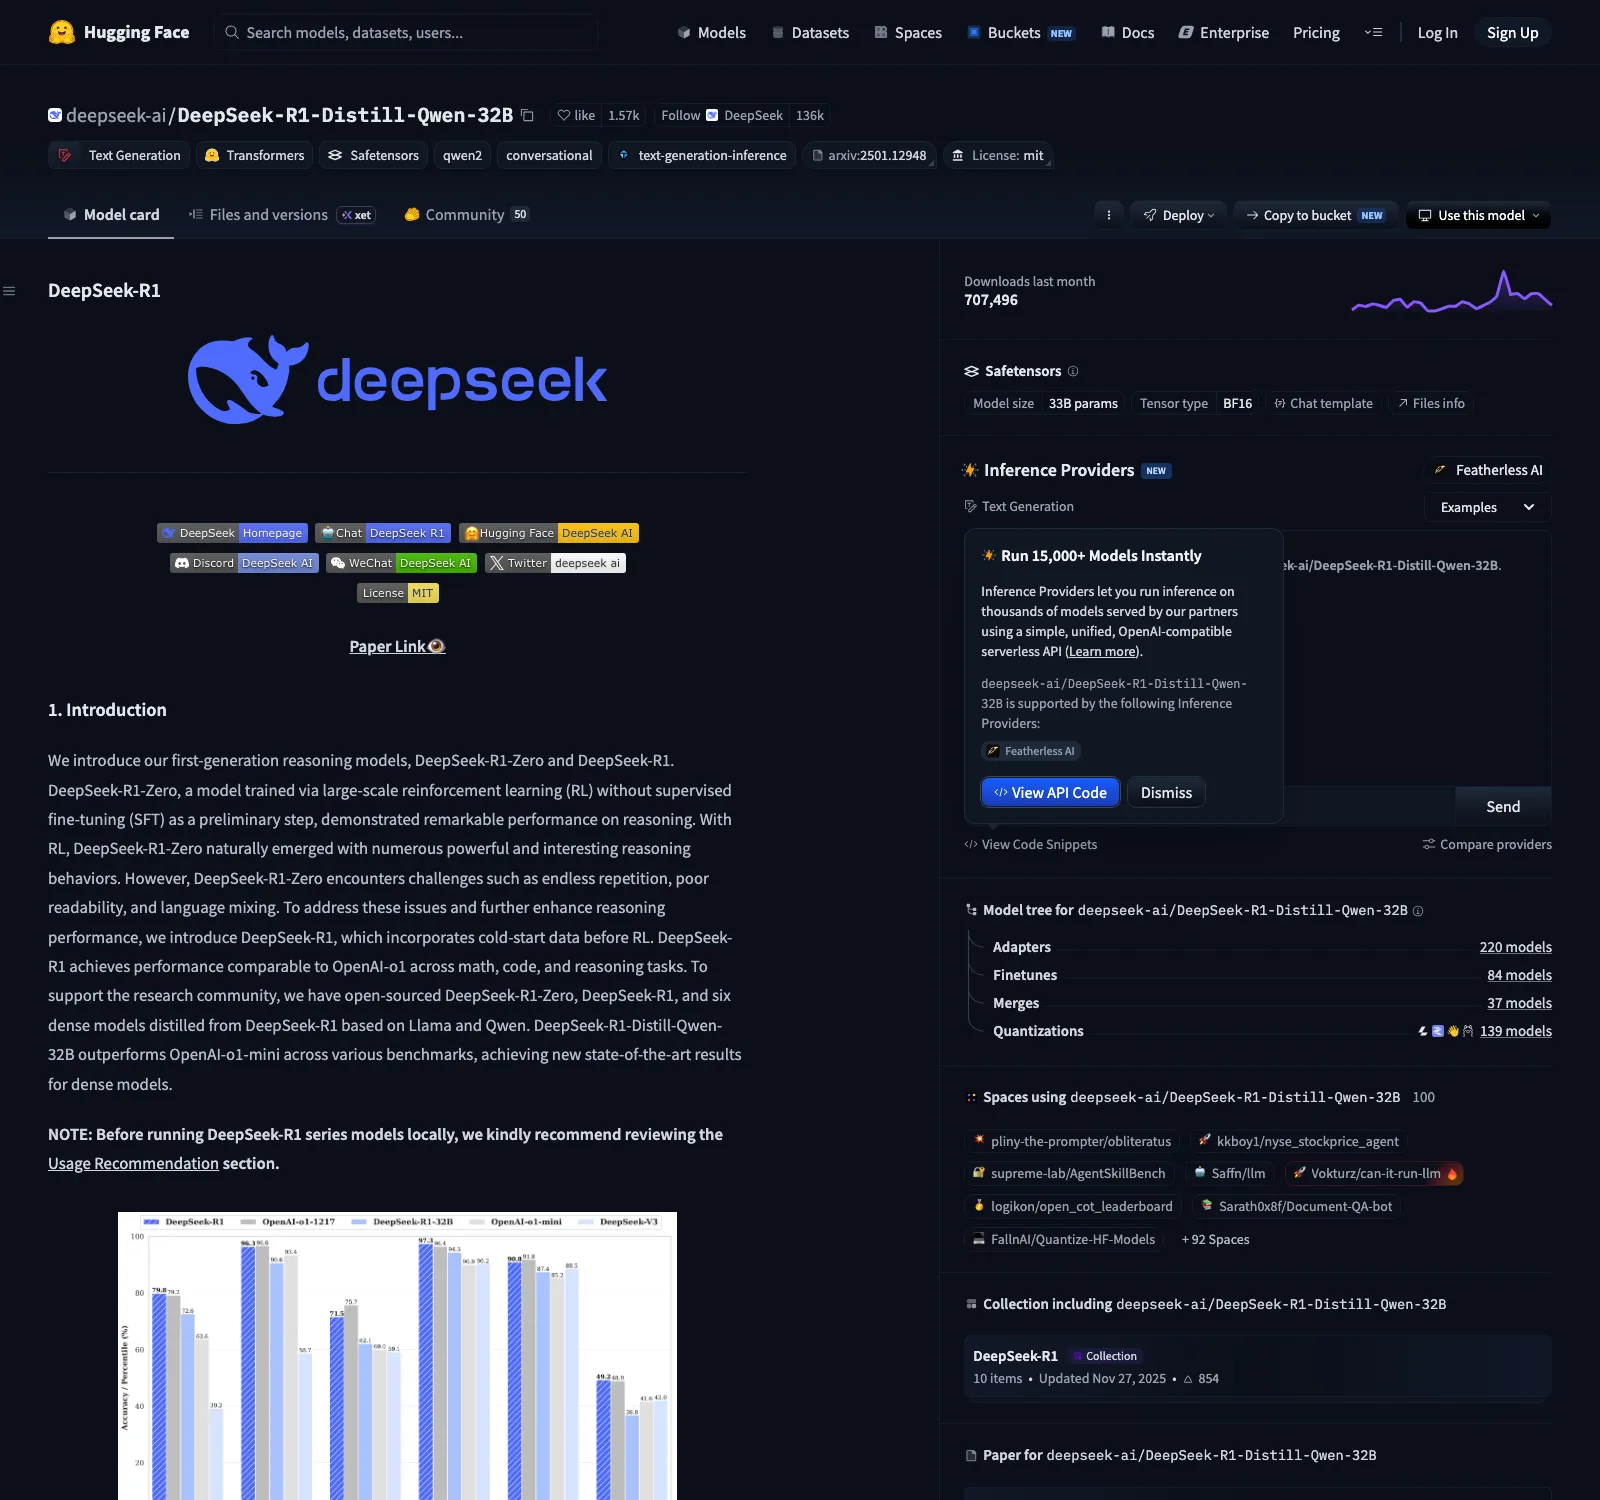
Task: Open the WeChat DeepSeek AI badge
Action: tap(401, 563)
